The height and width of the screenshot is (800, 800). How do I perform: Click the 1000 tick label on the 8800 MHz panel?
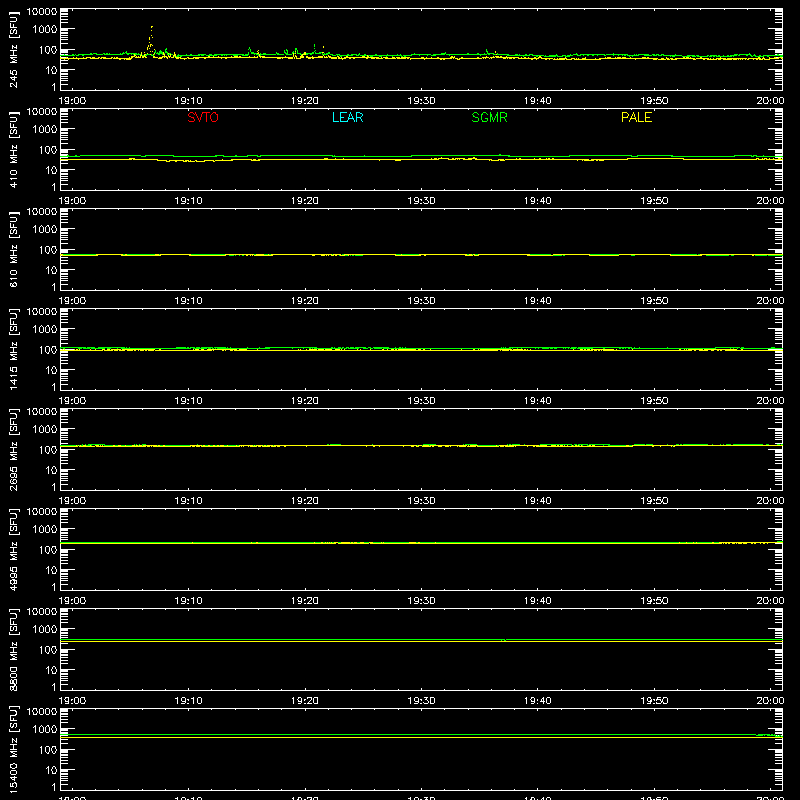pyautogui.click(x=45, y=630)
